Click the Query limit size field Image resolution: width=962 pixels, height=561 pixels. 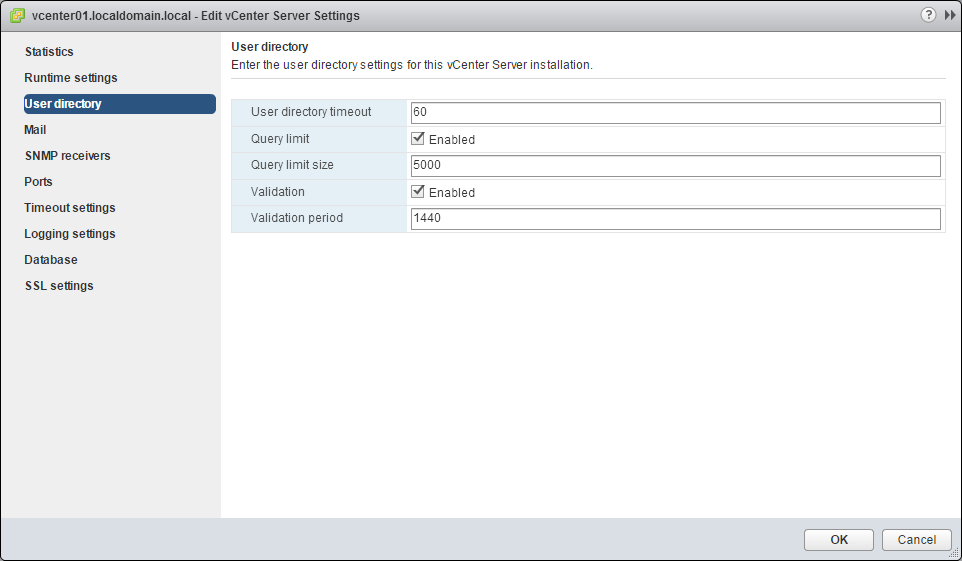pyautogui.click(x=675, y=165)
